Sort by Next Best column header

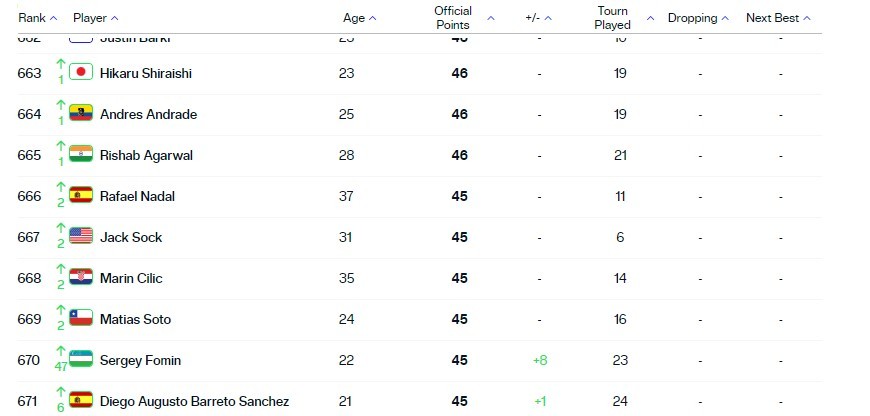778,18
